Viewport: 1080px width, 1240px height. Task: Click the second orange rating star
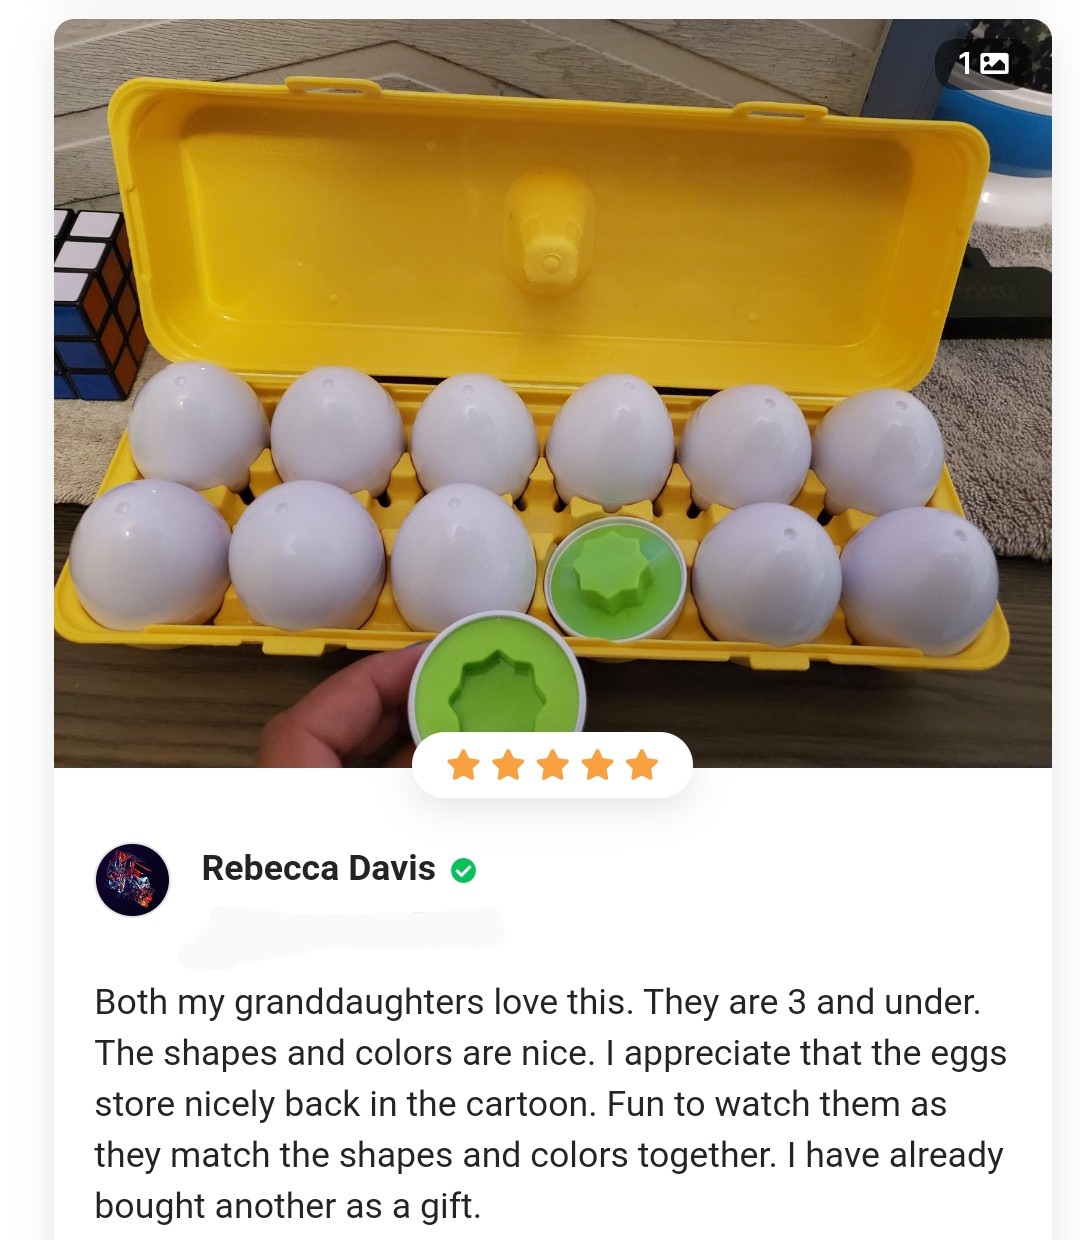[x=508, y=766]
